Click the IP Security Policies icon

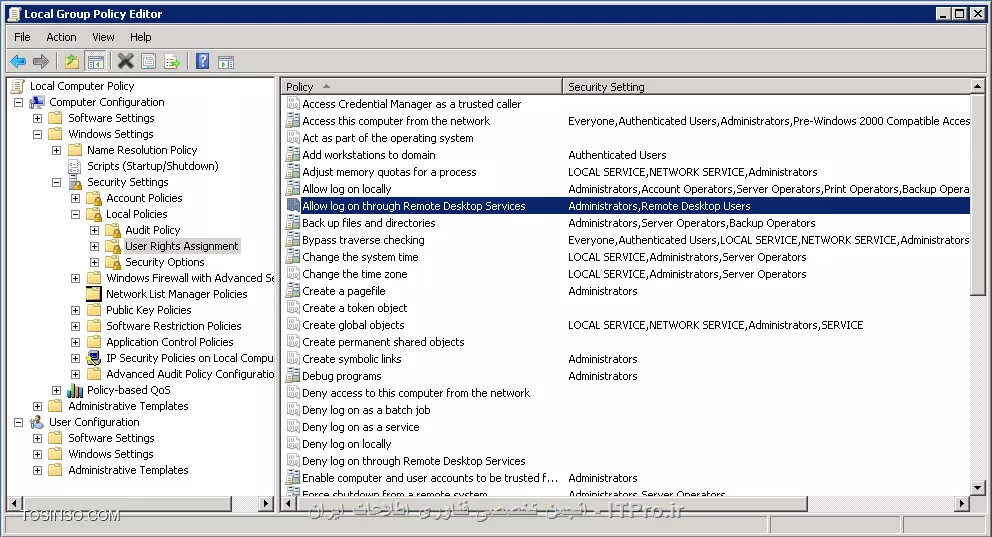click(x=94, y=358)
